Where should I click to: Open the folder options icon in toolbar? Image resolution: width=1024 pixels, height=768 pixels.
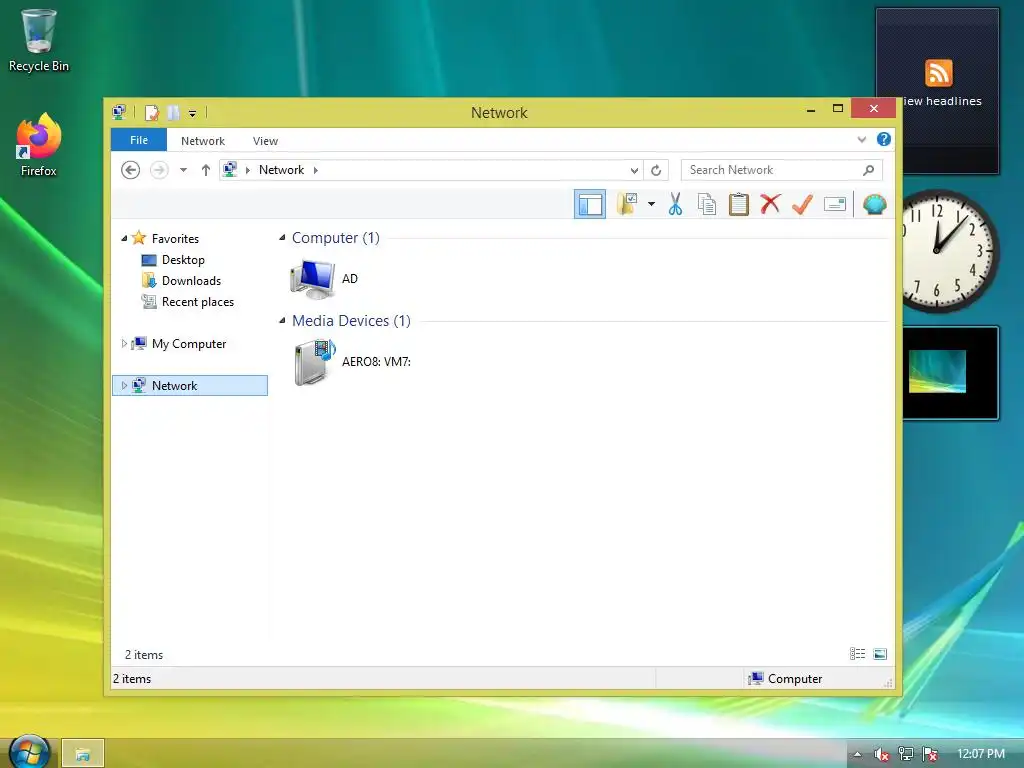[x=627, y=204]
